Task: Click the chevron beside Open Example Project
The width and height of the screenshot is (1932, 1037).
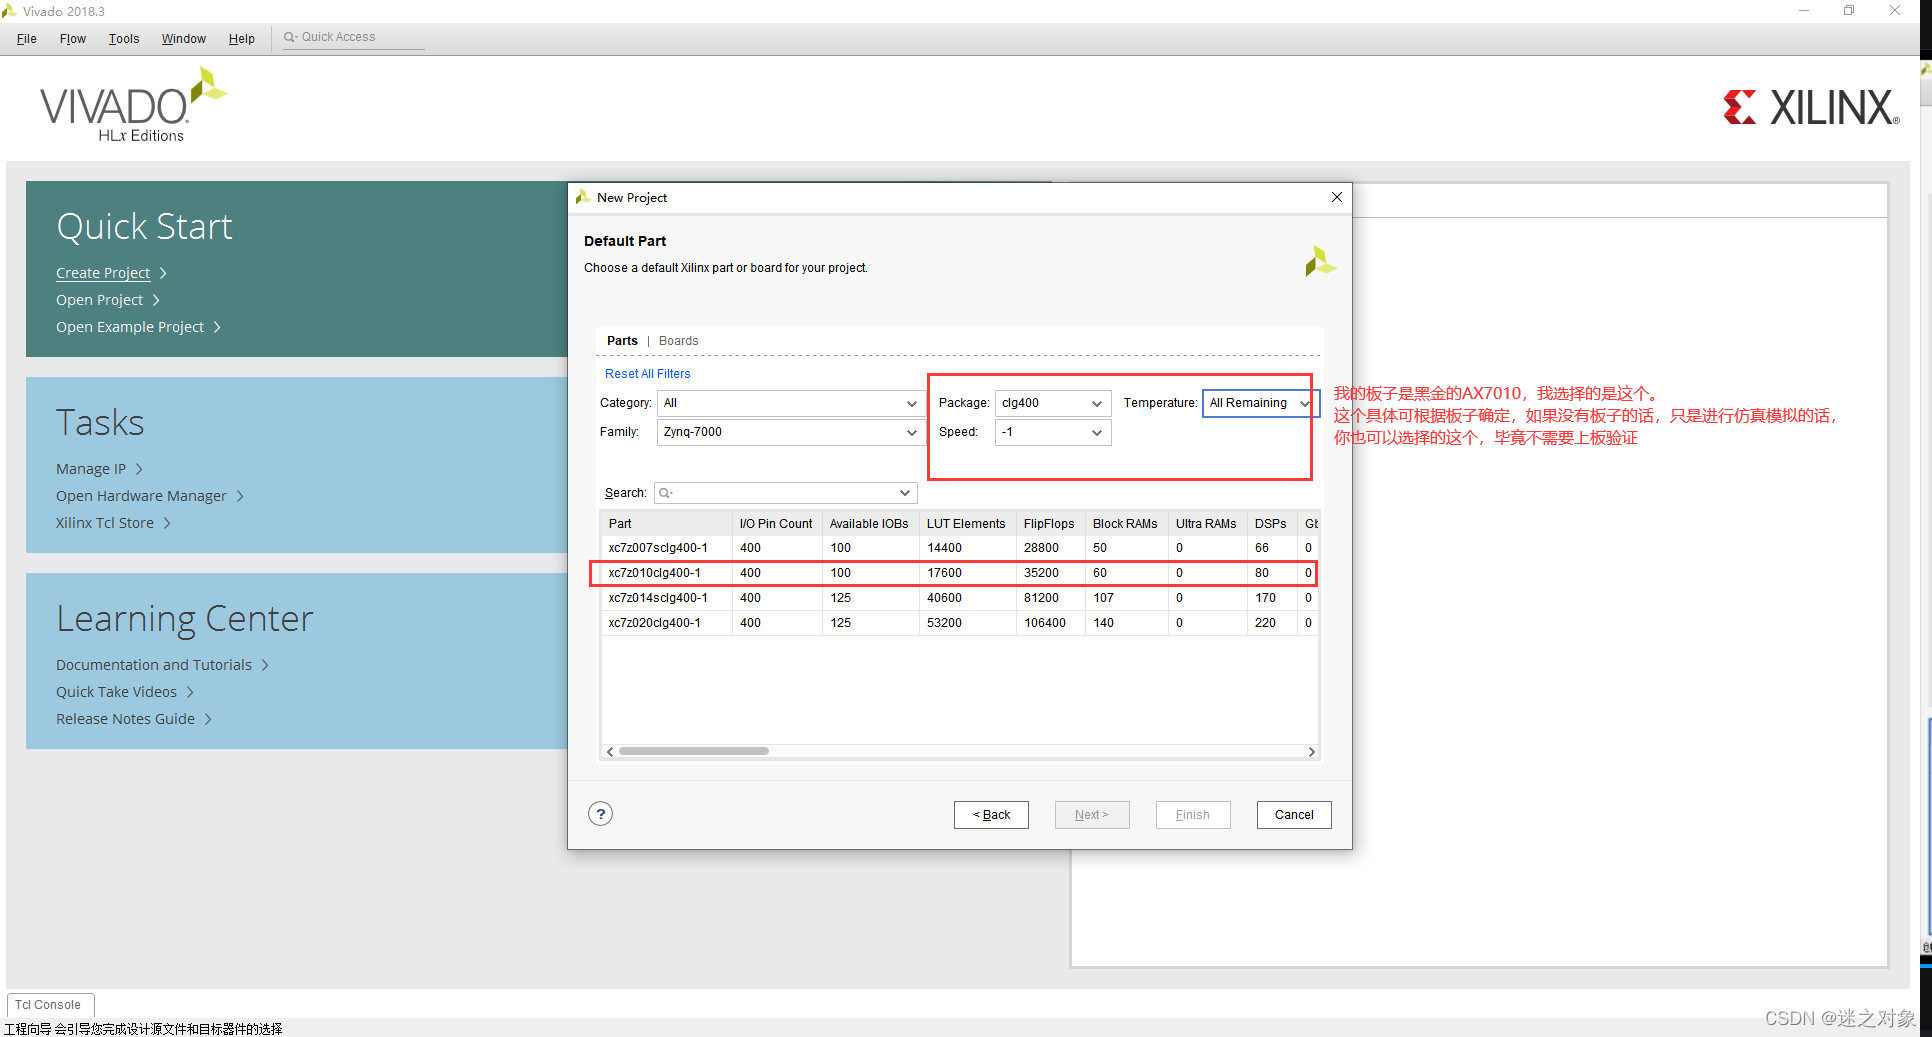Action: click(217, 327)
